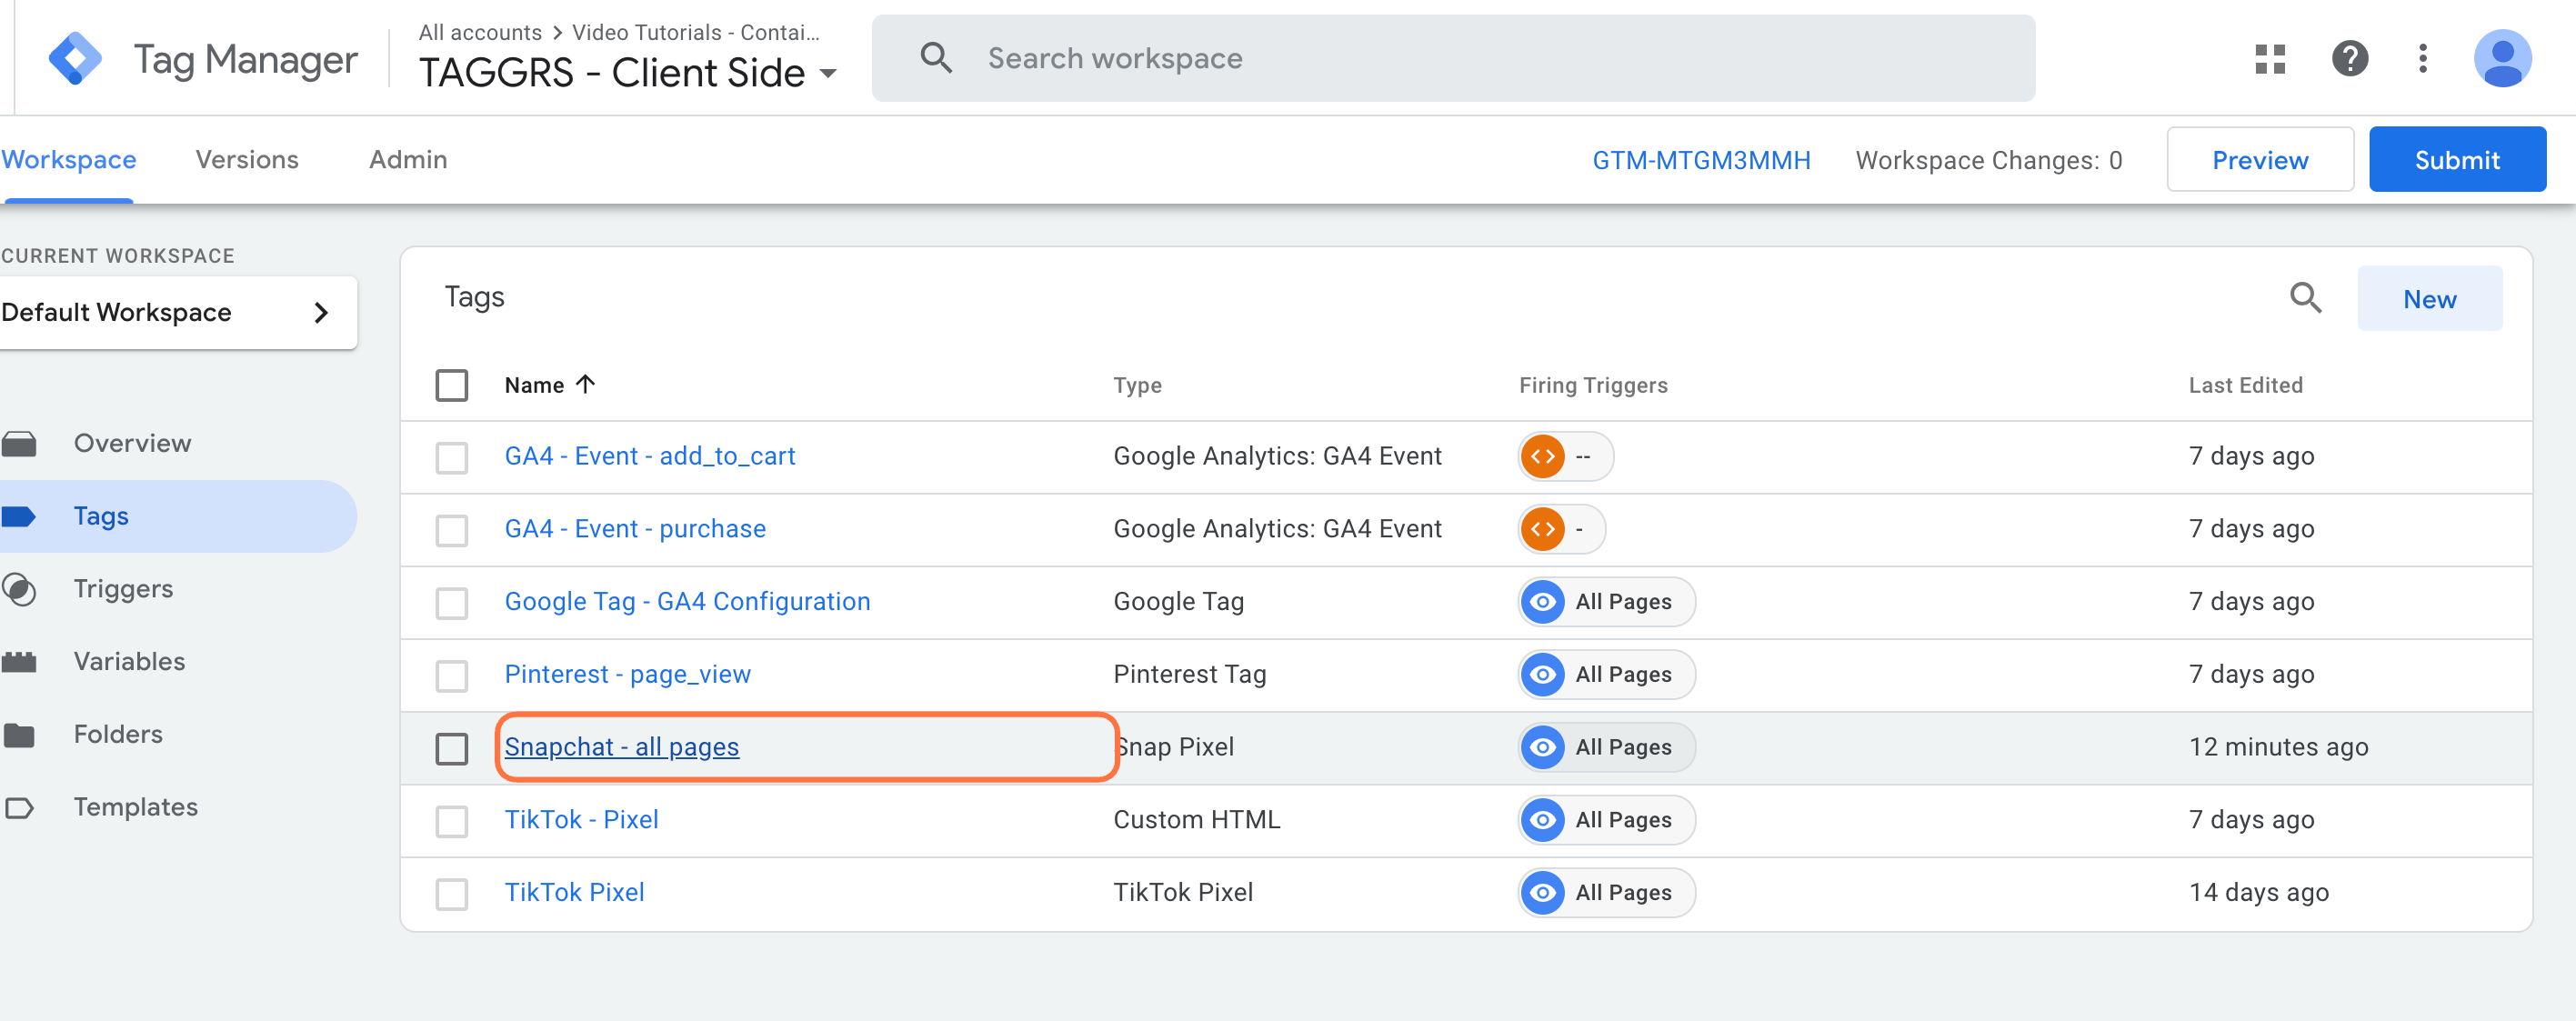Viewport: 2576px width, 1021px height.
Task: Click the orange trigger icon for purchase tag
Action: (1543, 529)
